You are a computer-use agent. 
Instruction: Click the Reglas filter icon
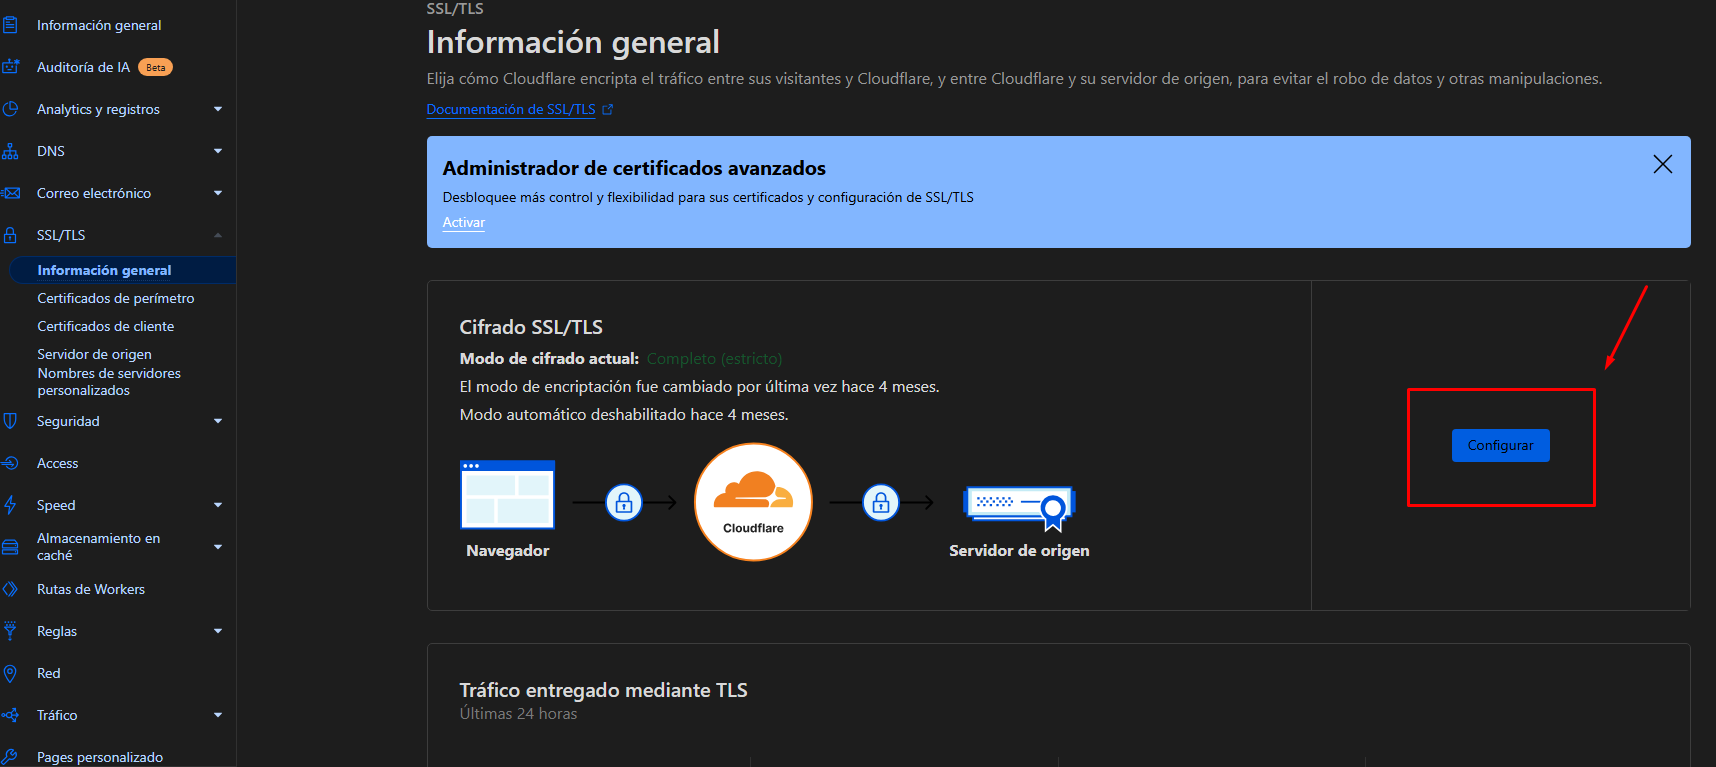click(10, 631)
